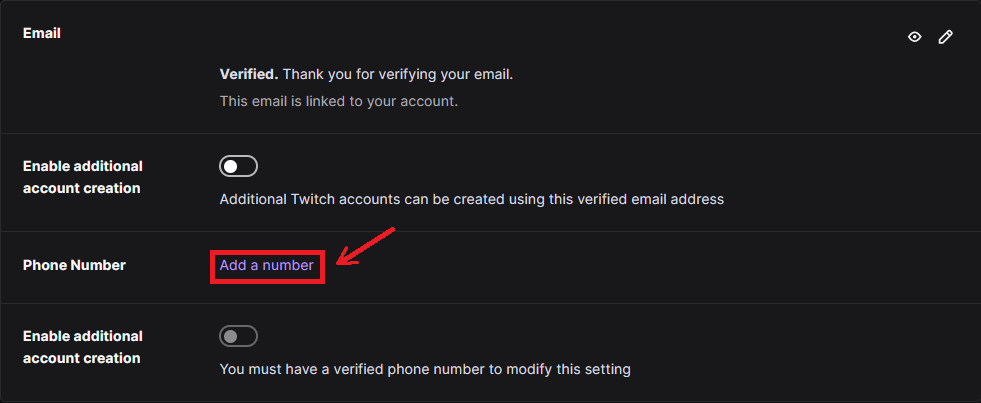Click the Additional Twitch accounts description text
The image size is (981, 403).
tap(472, 200)
